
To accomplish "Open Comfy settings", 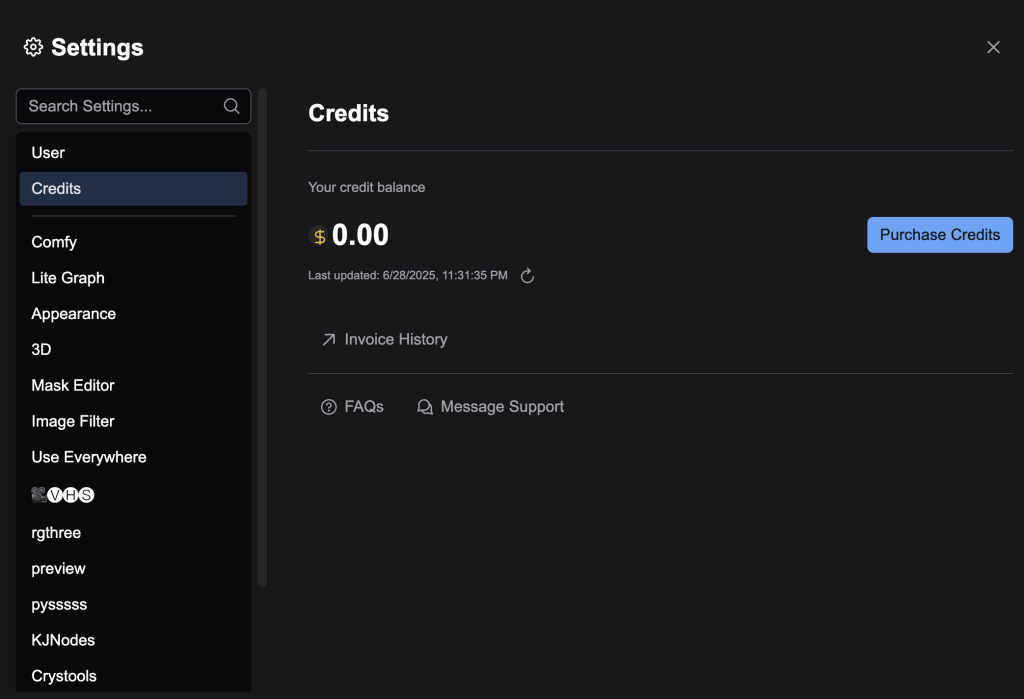I will [133, 242].
